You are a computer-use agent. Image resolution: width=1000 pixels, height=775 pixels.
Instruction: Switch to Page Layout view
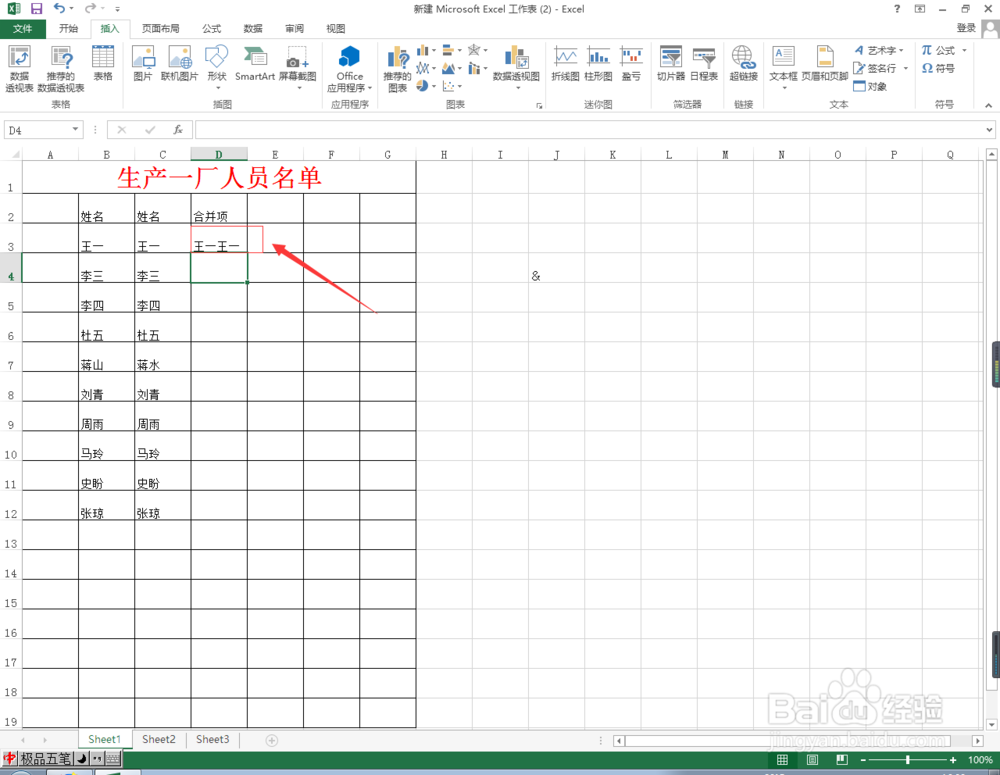812,760
